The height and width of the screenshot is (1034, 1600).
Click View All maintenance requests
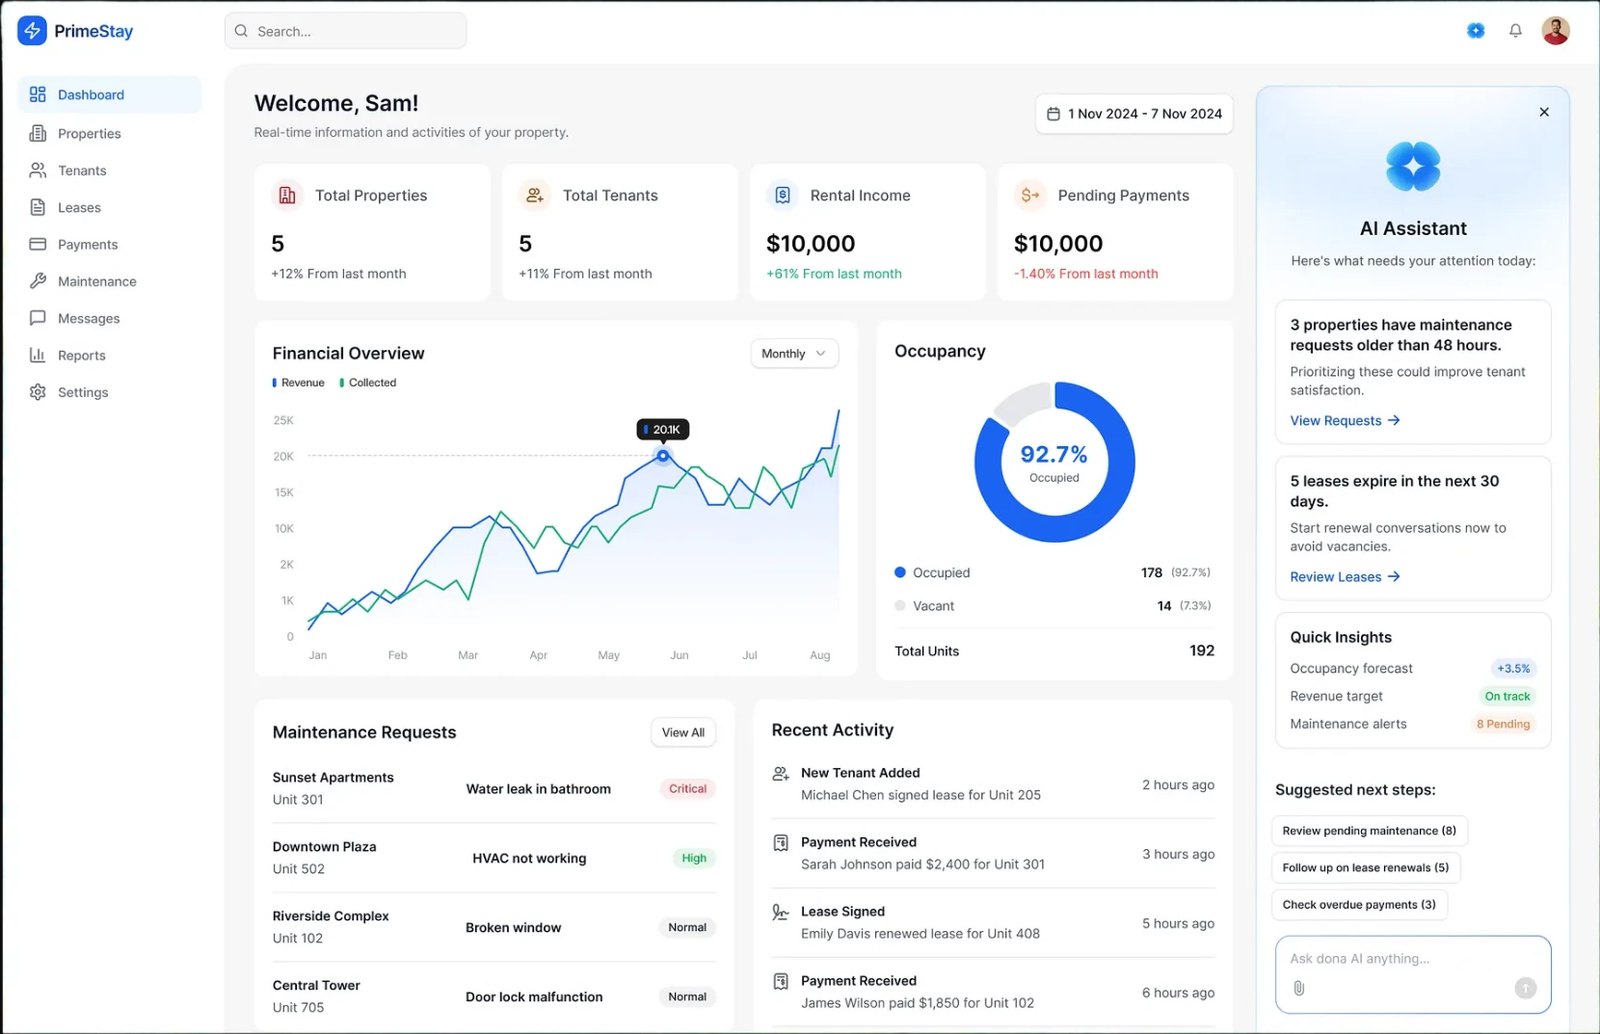(x=683, y=732)
